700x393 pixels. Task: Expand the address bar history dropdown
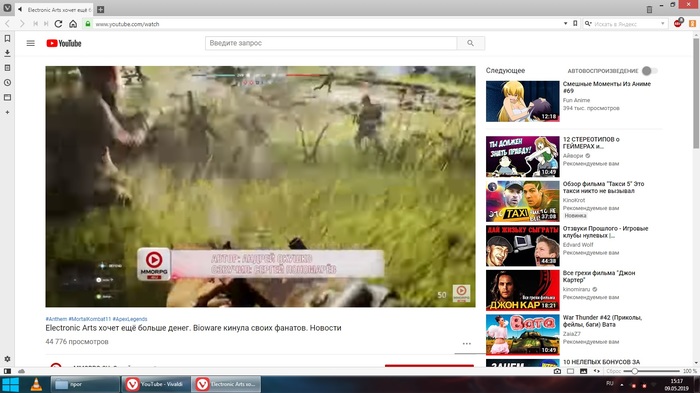[565, 24]
